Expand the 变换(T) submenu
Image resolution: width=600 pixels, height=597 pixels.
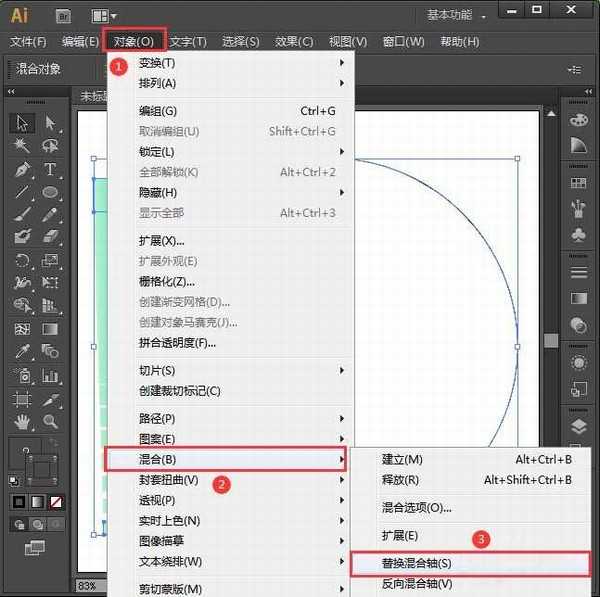tap(240, 63)
